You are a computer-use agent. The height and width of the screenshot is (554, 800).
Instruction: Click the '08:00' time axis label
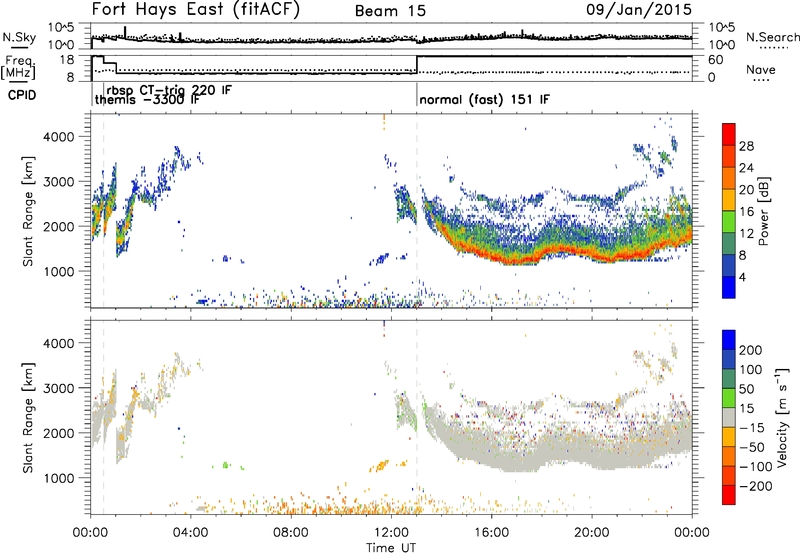pos(290,533)
